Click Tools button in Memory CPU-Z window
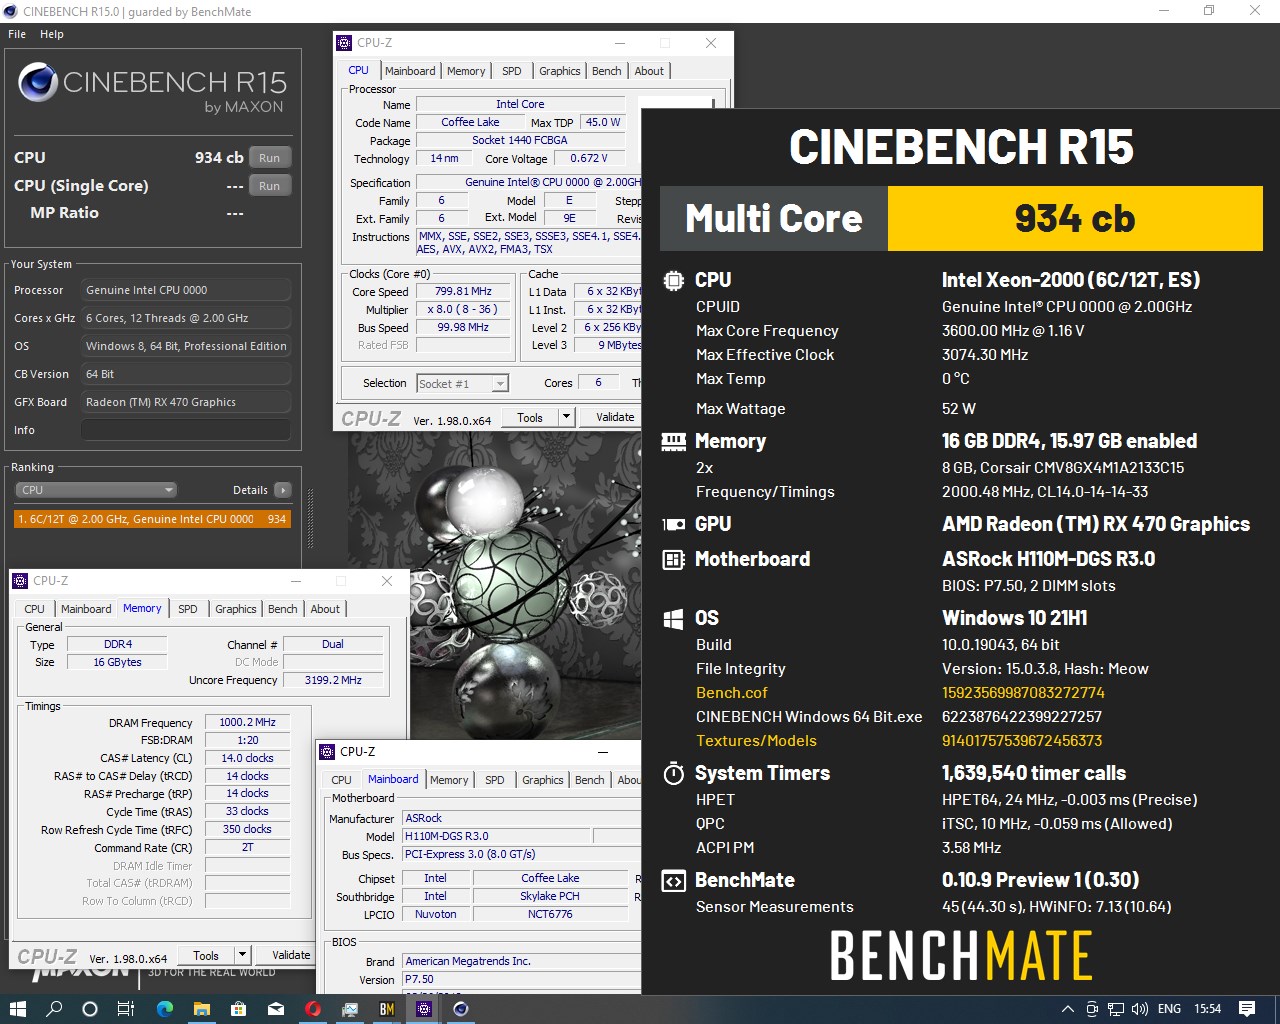 pyautogui.click(x=206, y=956)
